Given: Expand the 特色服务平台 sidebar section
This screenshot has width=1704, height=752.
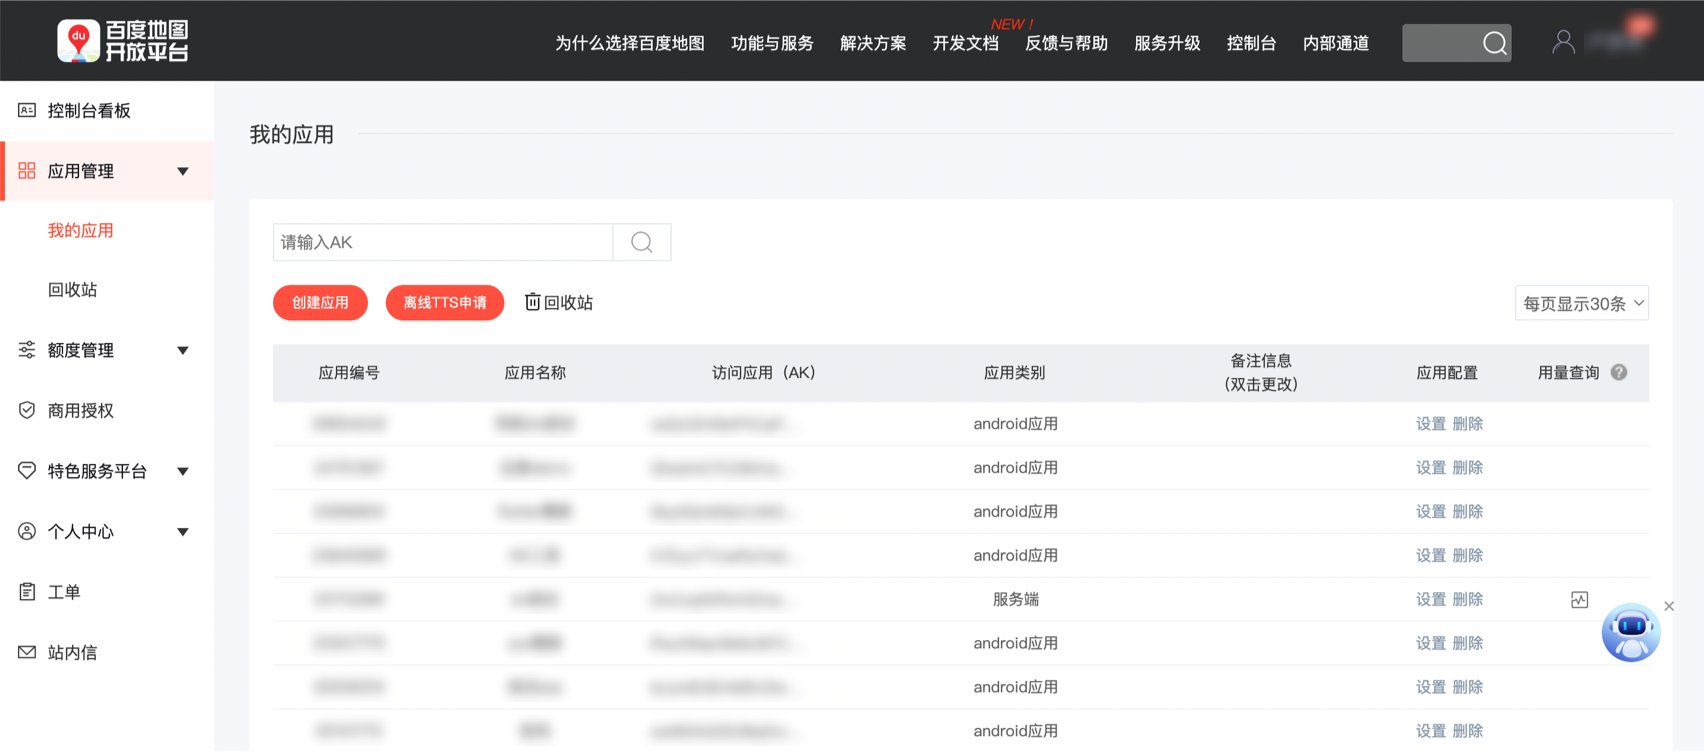Looking at the screenshot, I should click(183, 471).
